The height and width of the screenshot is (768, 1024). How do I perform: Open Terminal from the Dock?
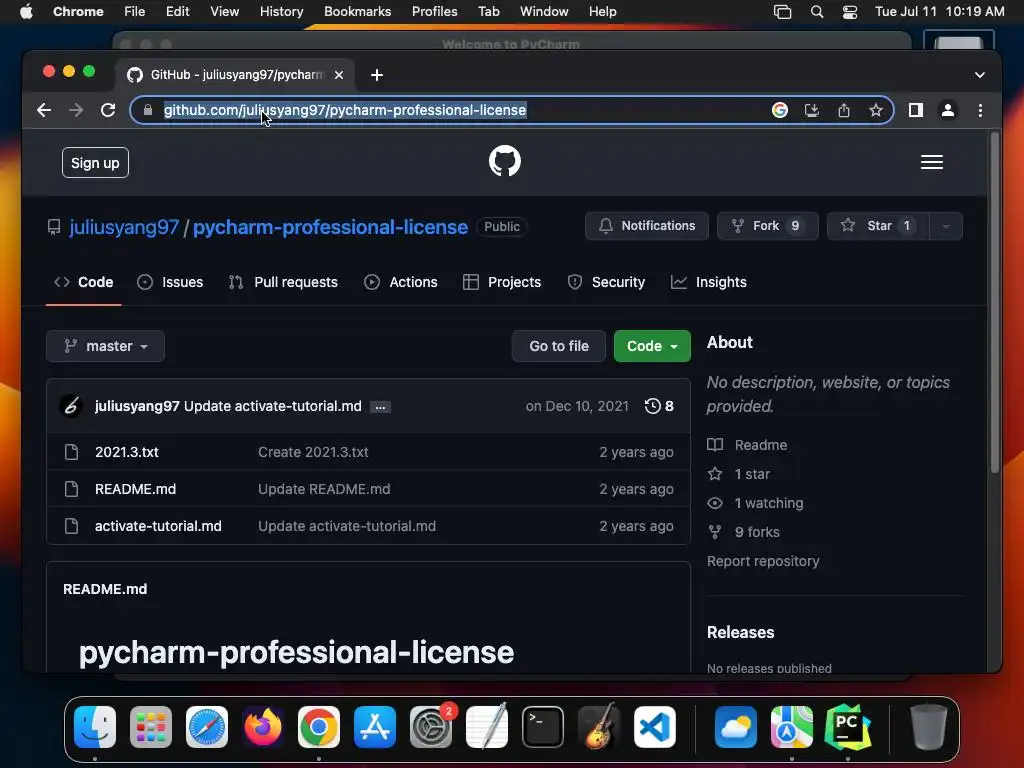point(543,727)
